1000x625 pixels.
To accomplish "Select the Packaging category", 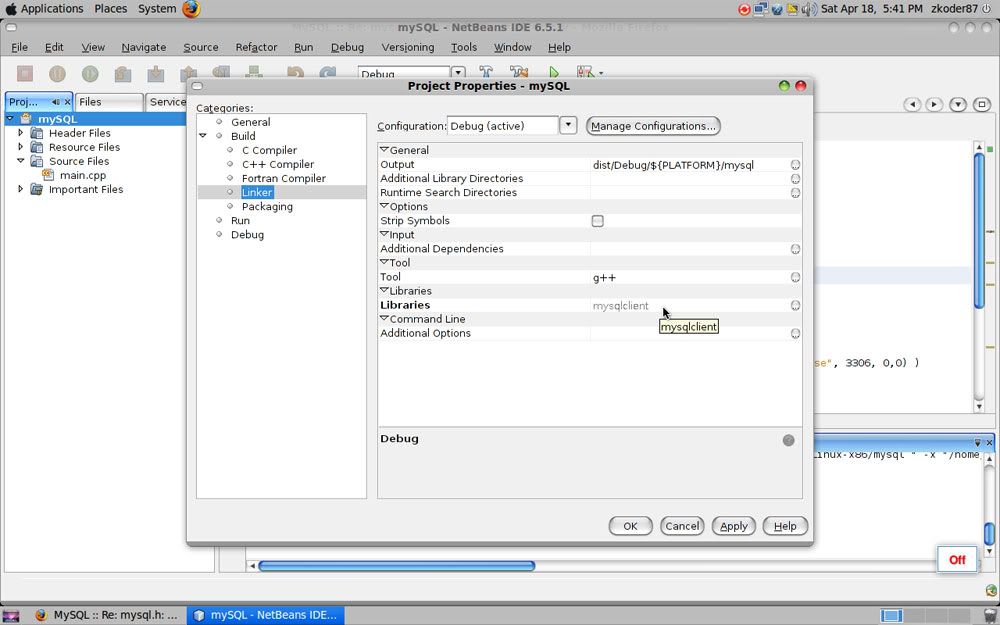I will tap(267, 207).
